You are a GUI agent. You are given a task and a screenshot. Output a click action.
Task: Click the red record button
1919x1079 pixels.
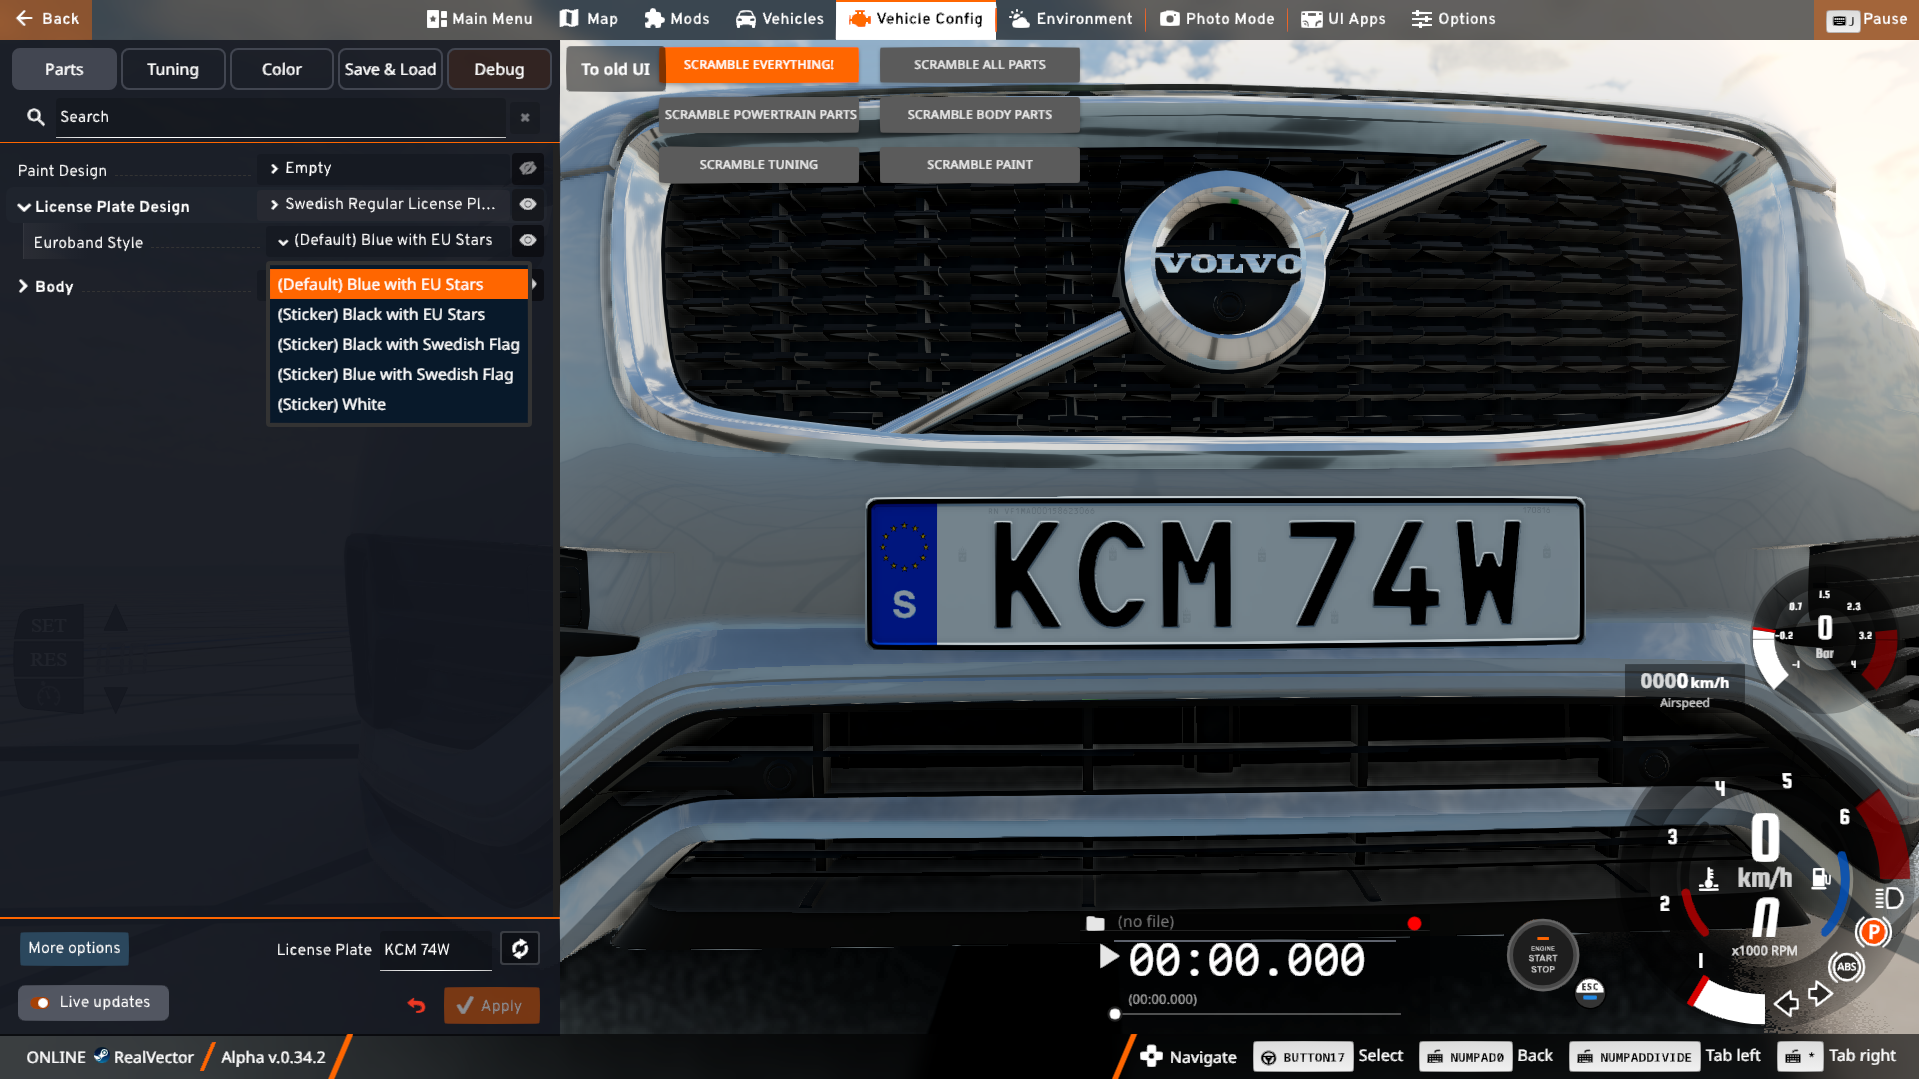click(1414, 924)
